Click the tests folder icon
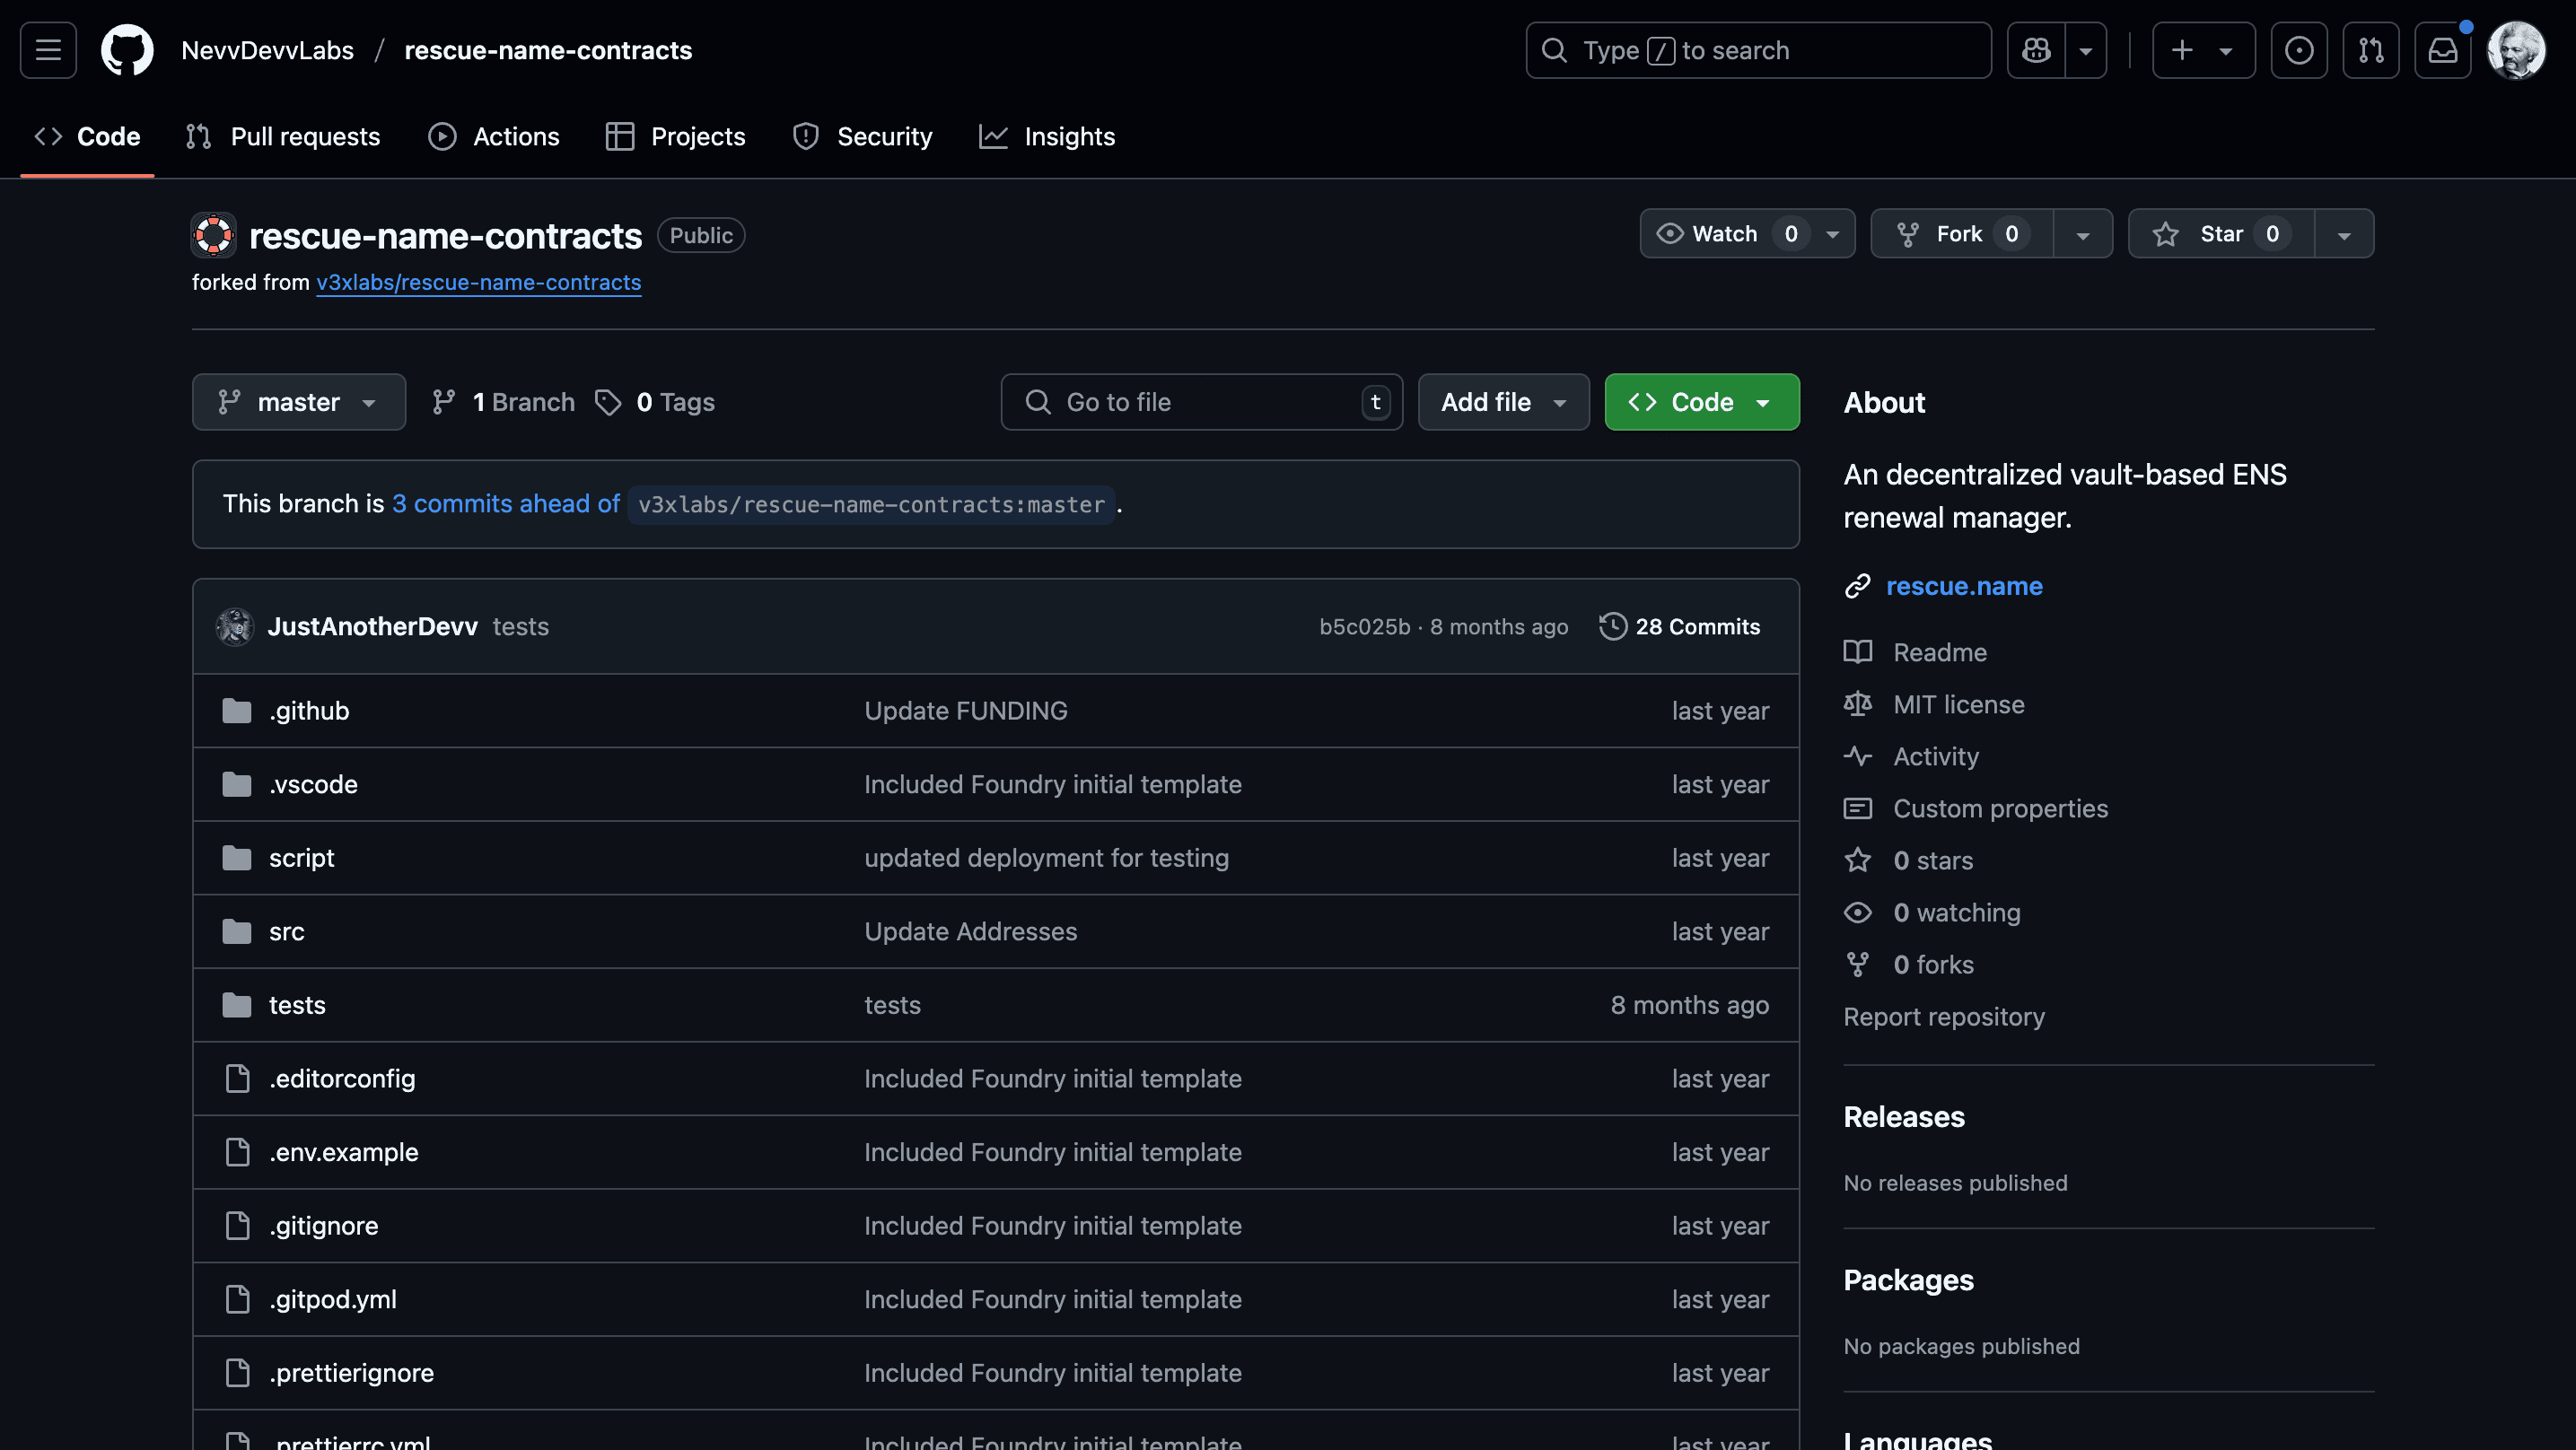 tap(237, 1005)
